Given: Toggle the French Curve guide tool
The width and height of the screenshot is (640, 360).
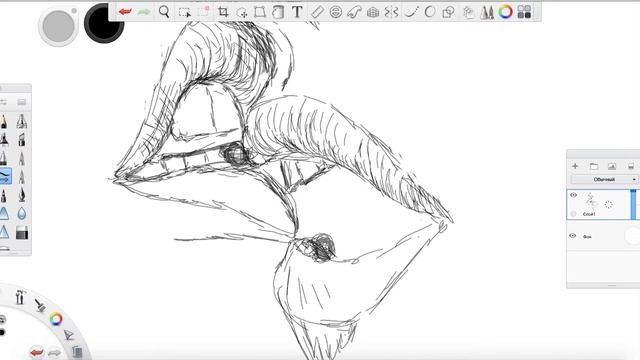Looking at the screenshot, I should 354,12.
